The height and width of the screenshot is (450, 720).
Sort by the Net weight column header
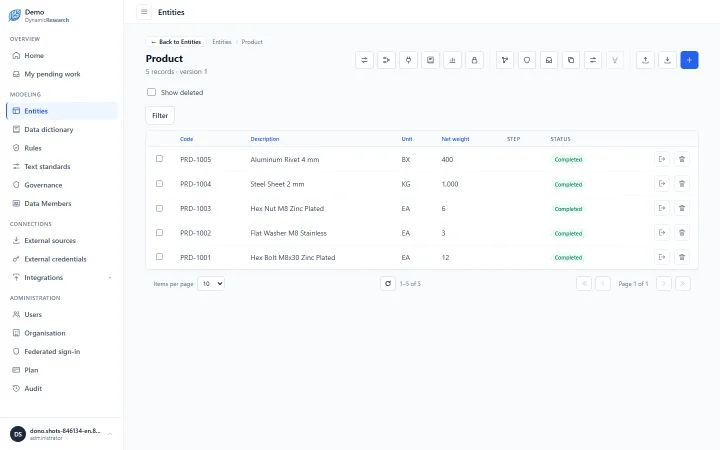pyautogui.click(x=455, y=139)
